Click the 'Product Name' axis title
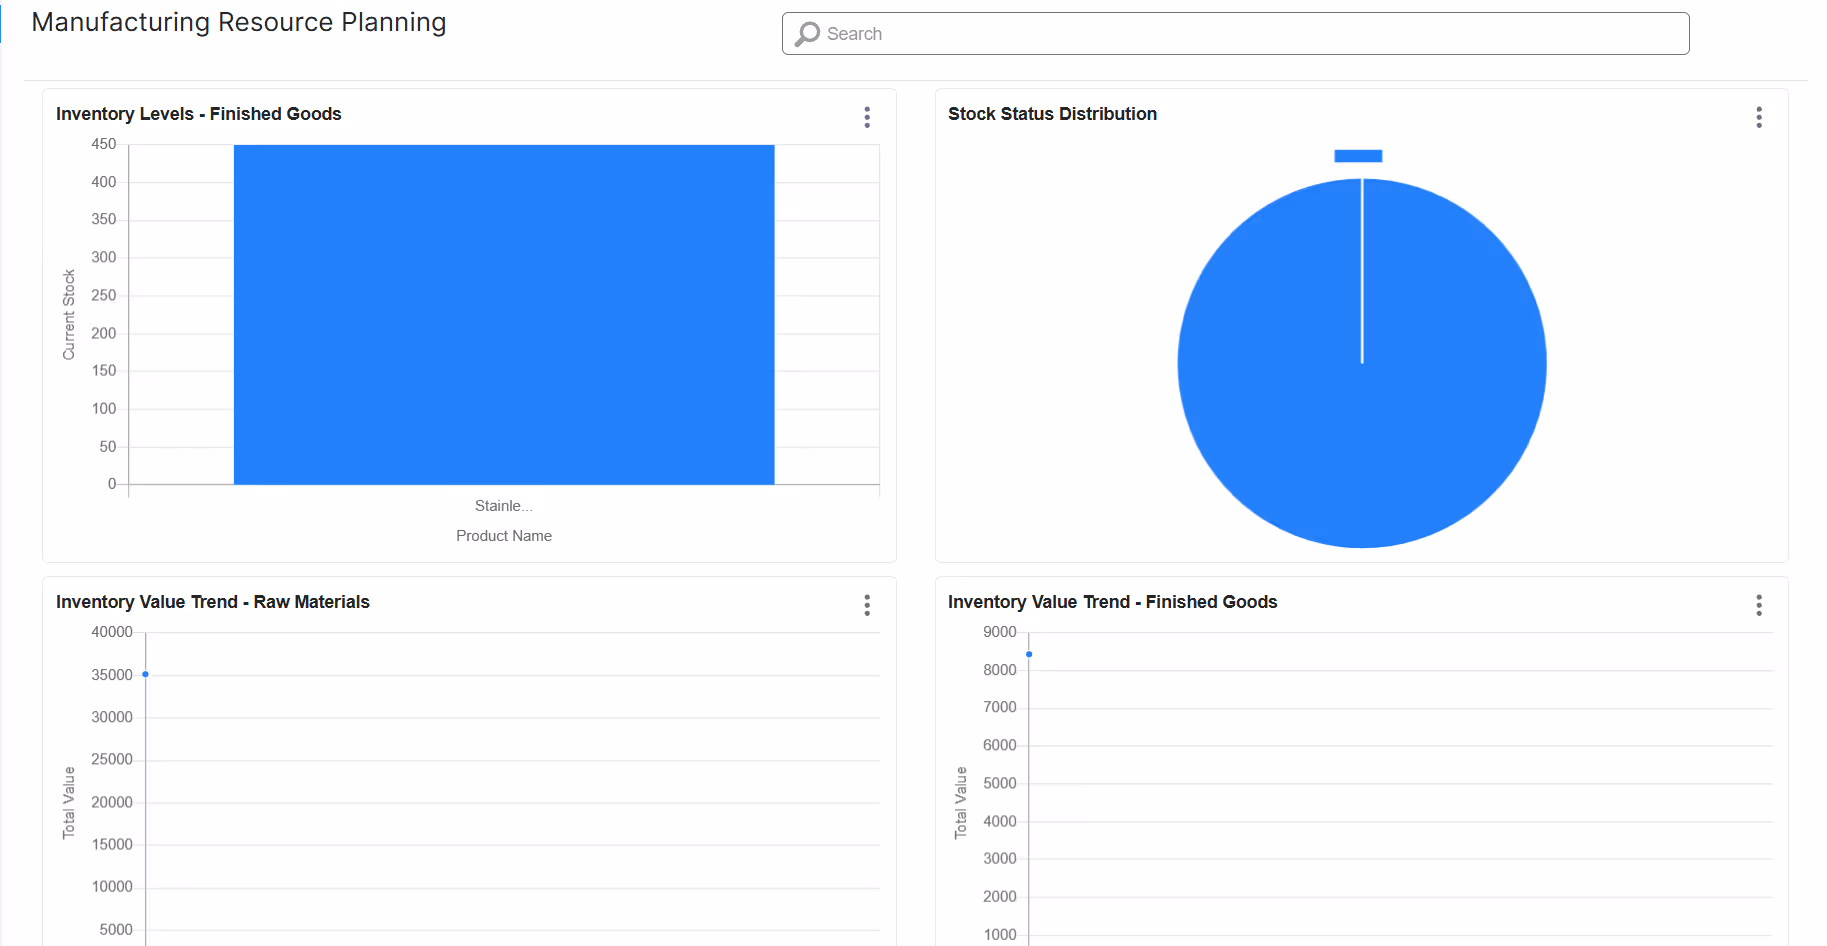 point(504,536)
